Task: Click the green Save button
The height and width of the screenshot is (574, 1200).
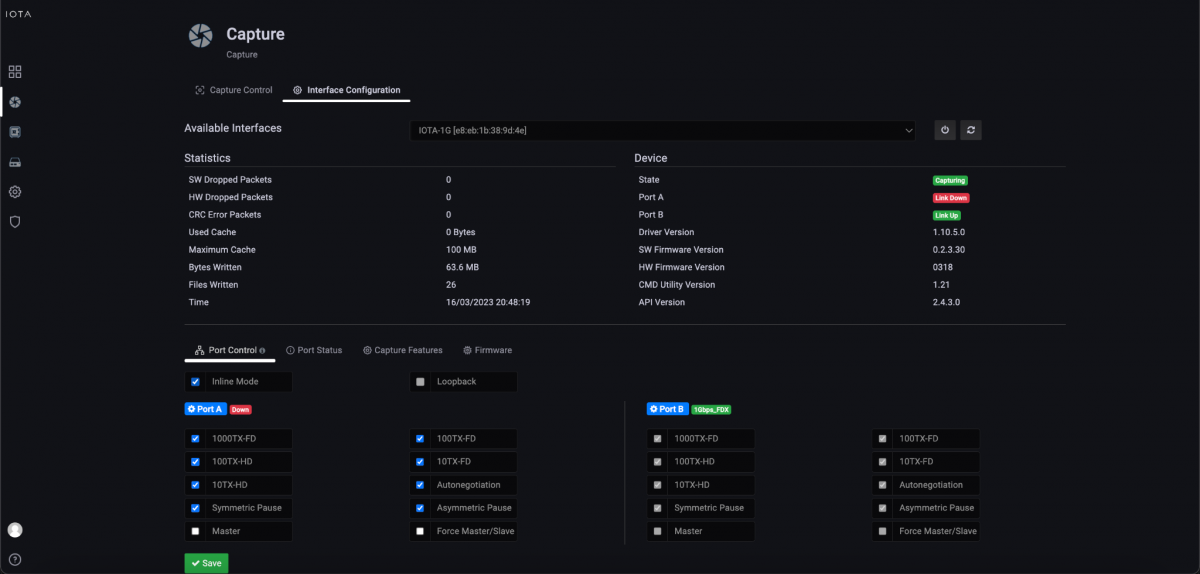Action: 206,563
